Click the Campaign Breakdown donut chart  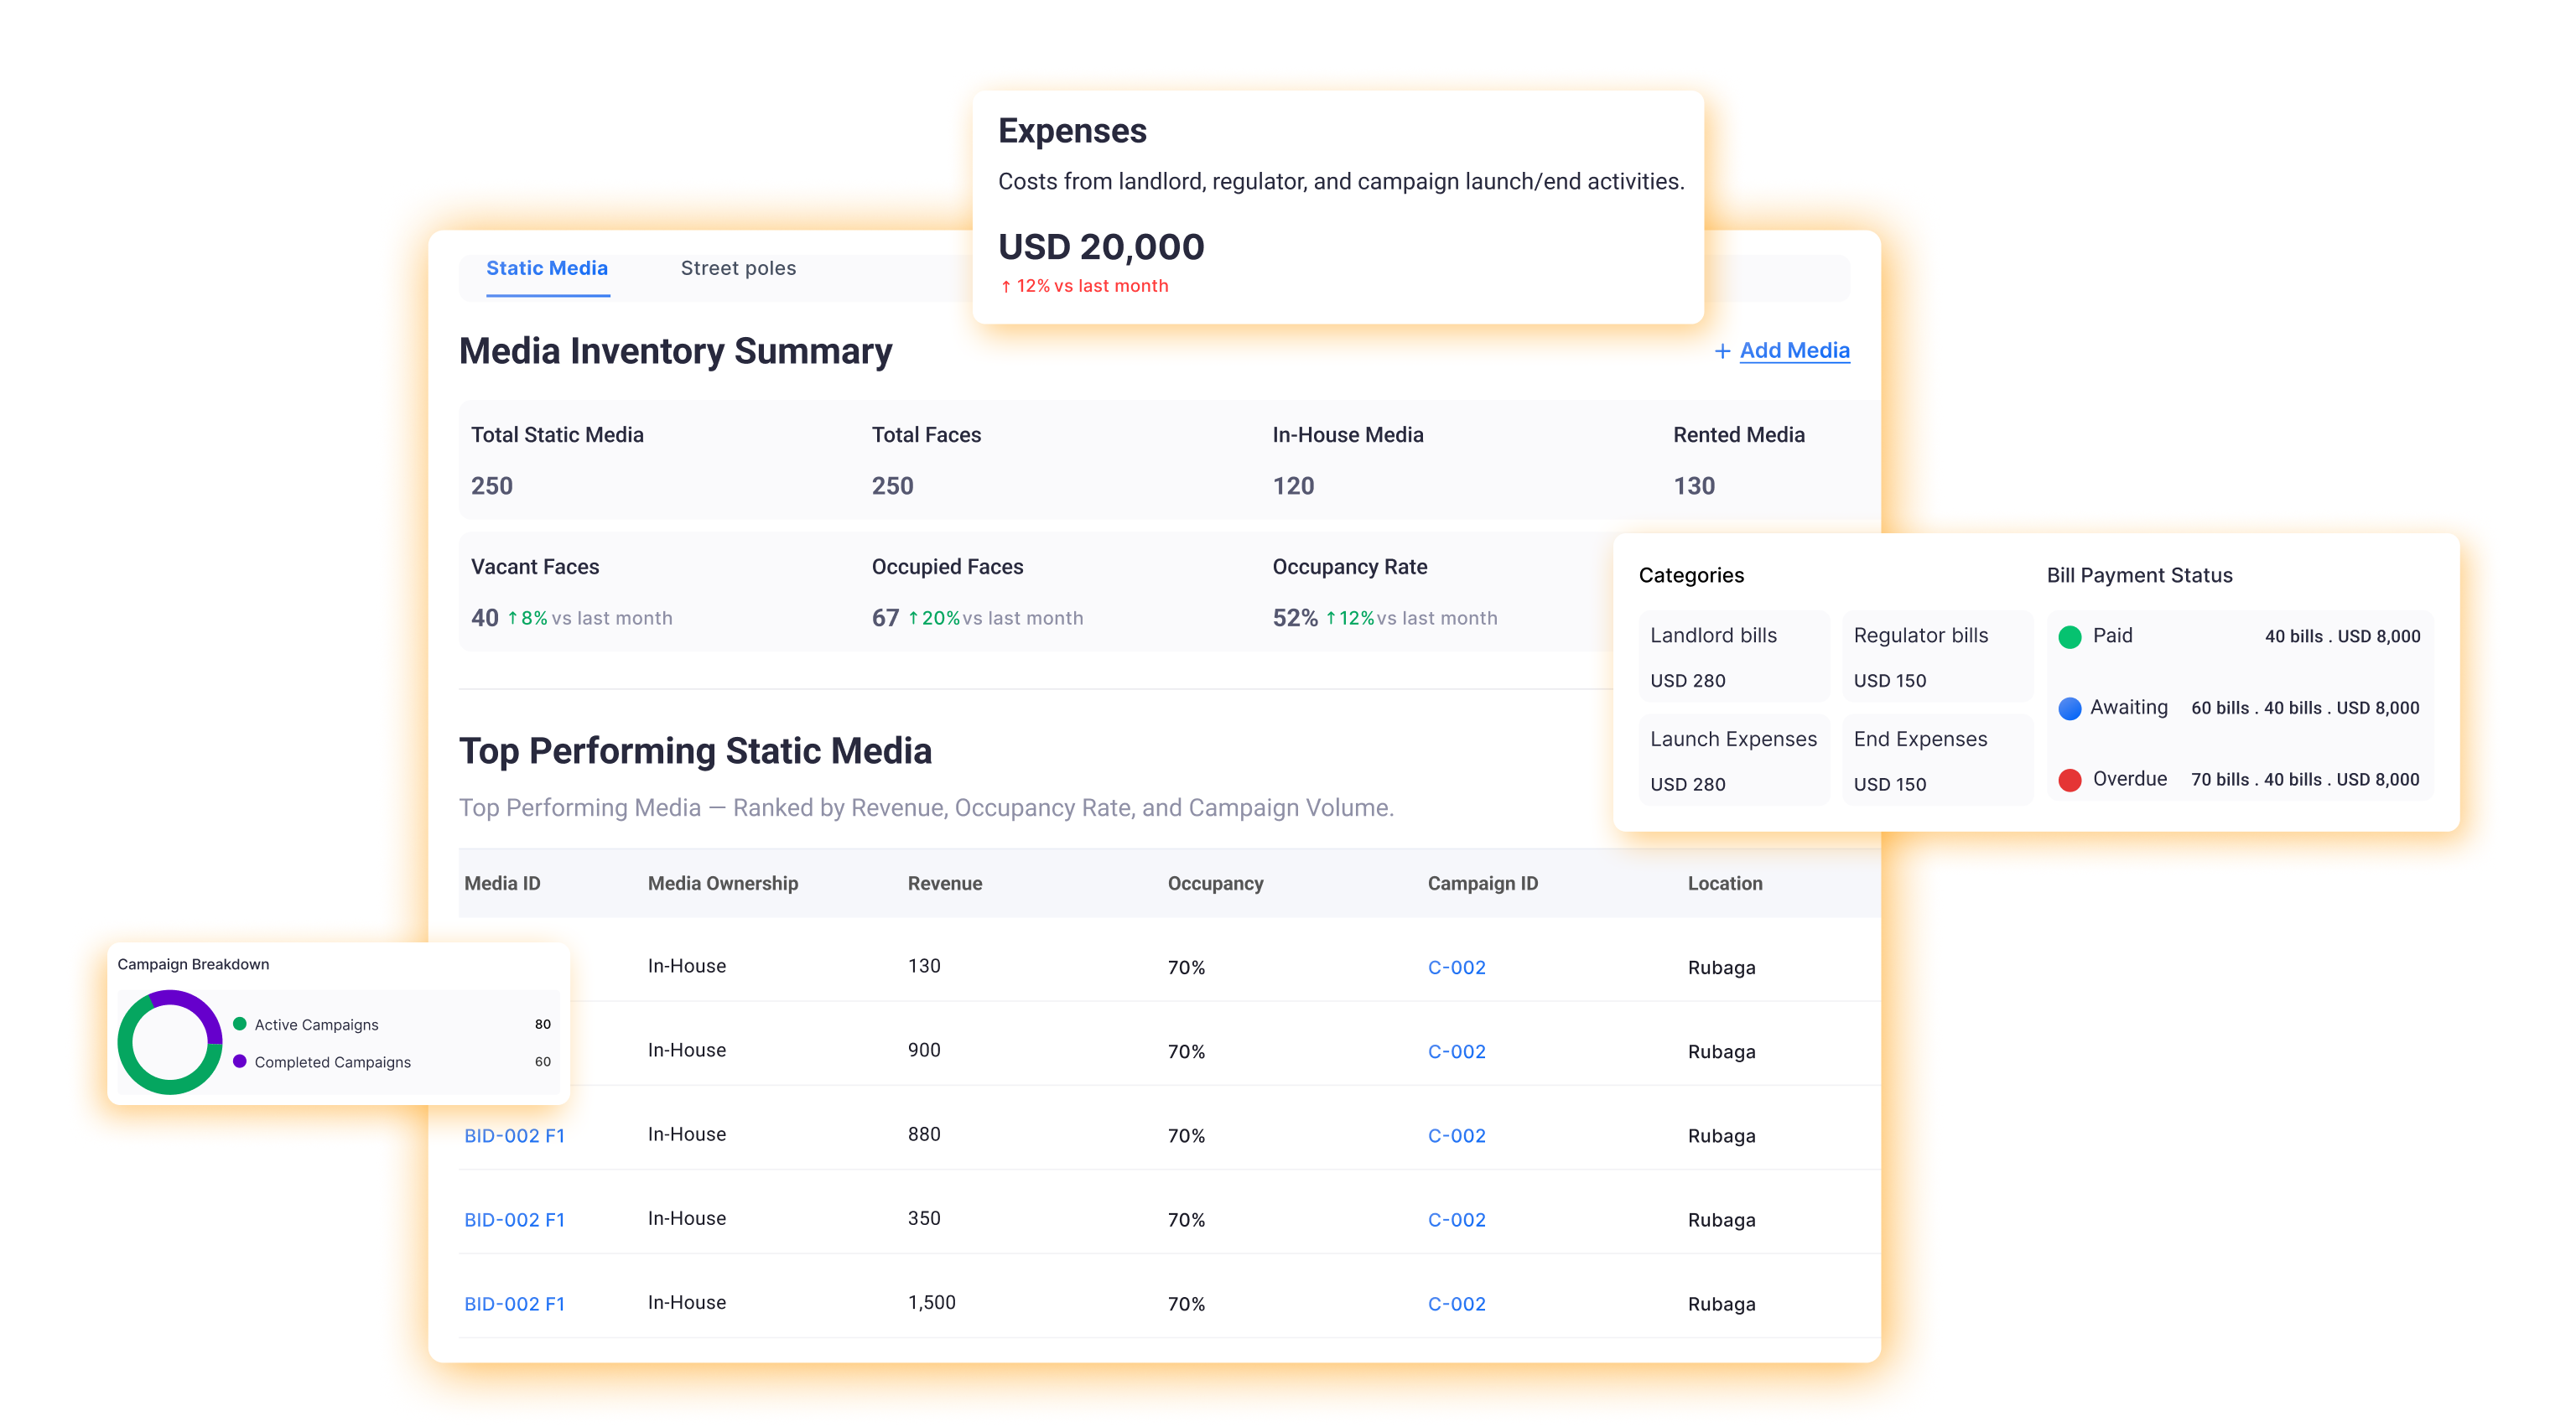point(170,1042)
